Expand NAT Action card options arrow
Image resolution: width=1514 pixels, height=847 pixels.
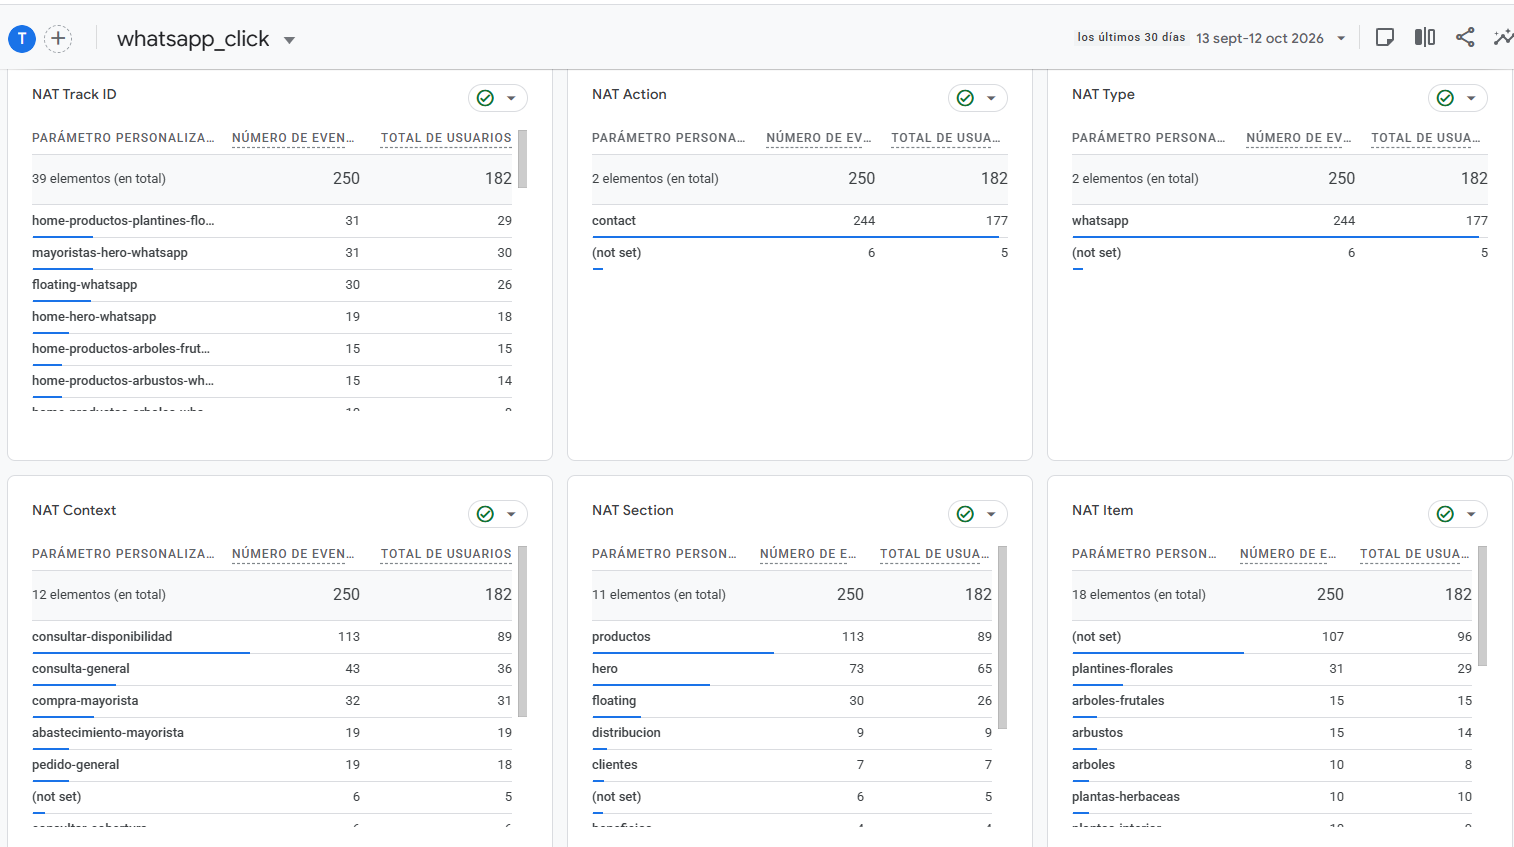click(x=991, y=98)
